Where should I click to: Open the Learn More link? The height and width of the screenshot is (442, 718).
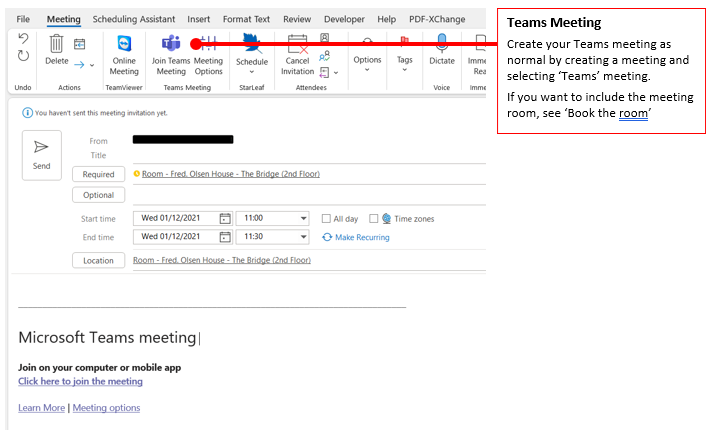coord(41,408)
